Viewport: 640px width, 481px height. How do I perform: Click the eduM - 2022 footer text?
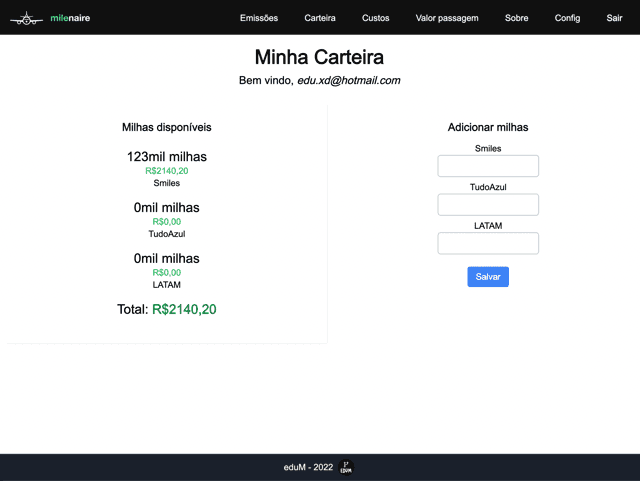[x=309, y=467]
